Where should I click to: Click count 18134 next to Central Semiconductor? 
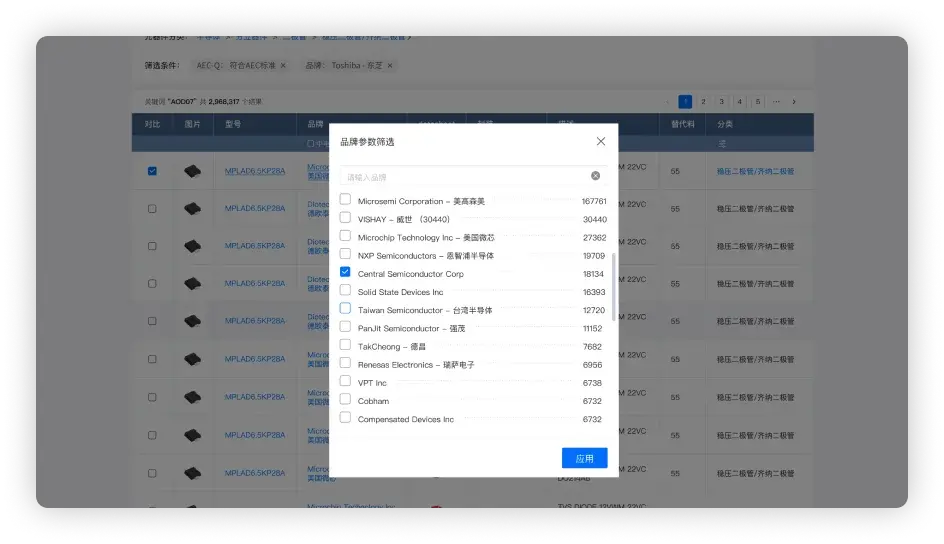593,274
